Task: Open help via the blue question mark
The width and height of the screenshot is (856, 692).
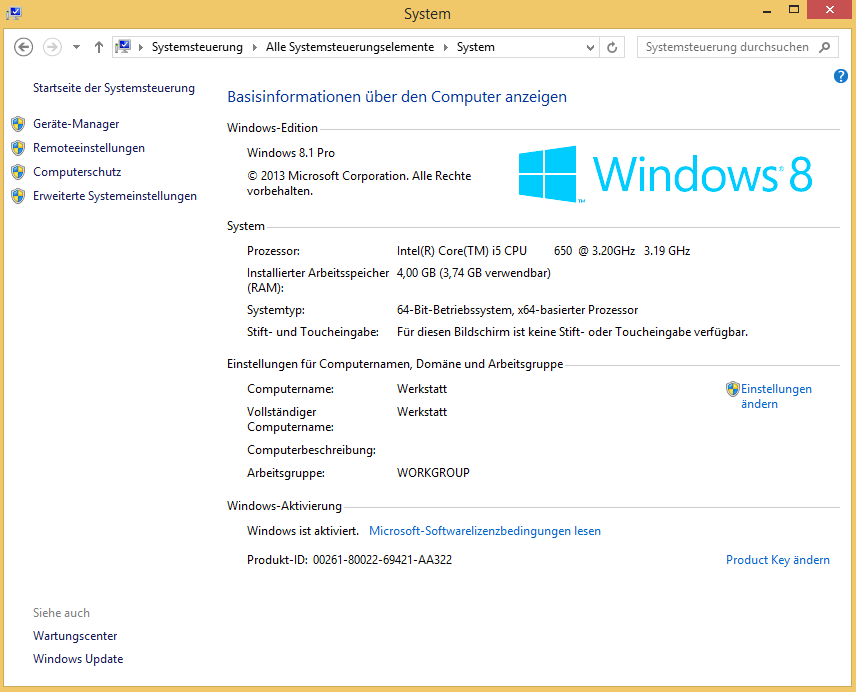Action: coord(841,76)
